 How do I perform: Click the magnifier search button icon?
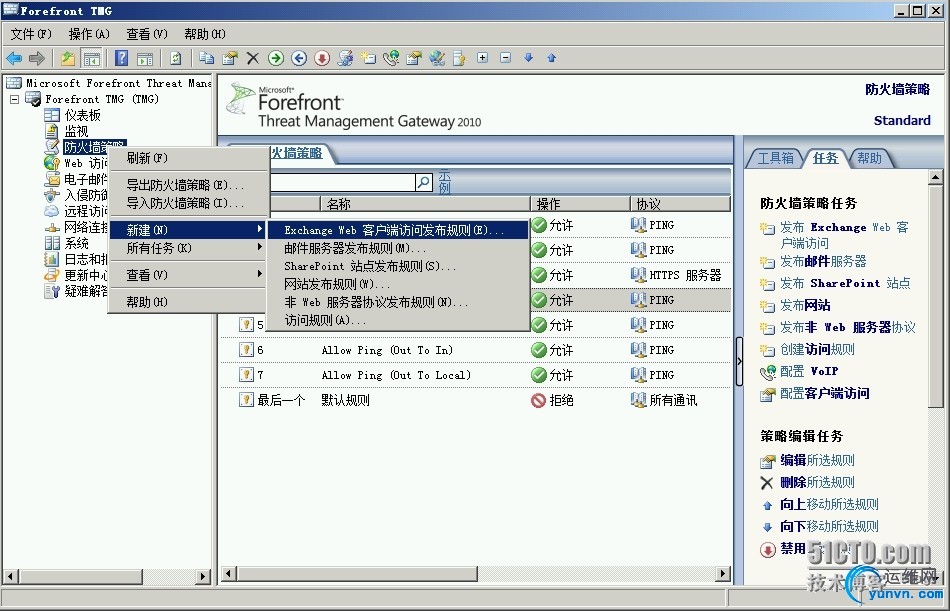[x=424, y=181]
